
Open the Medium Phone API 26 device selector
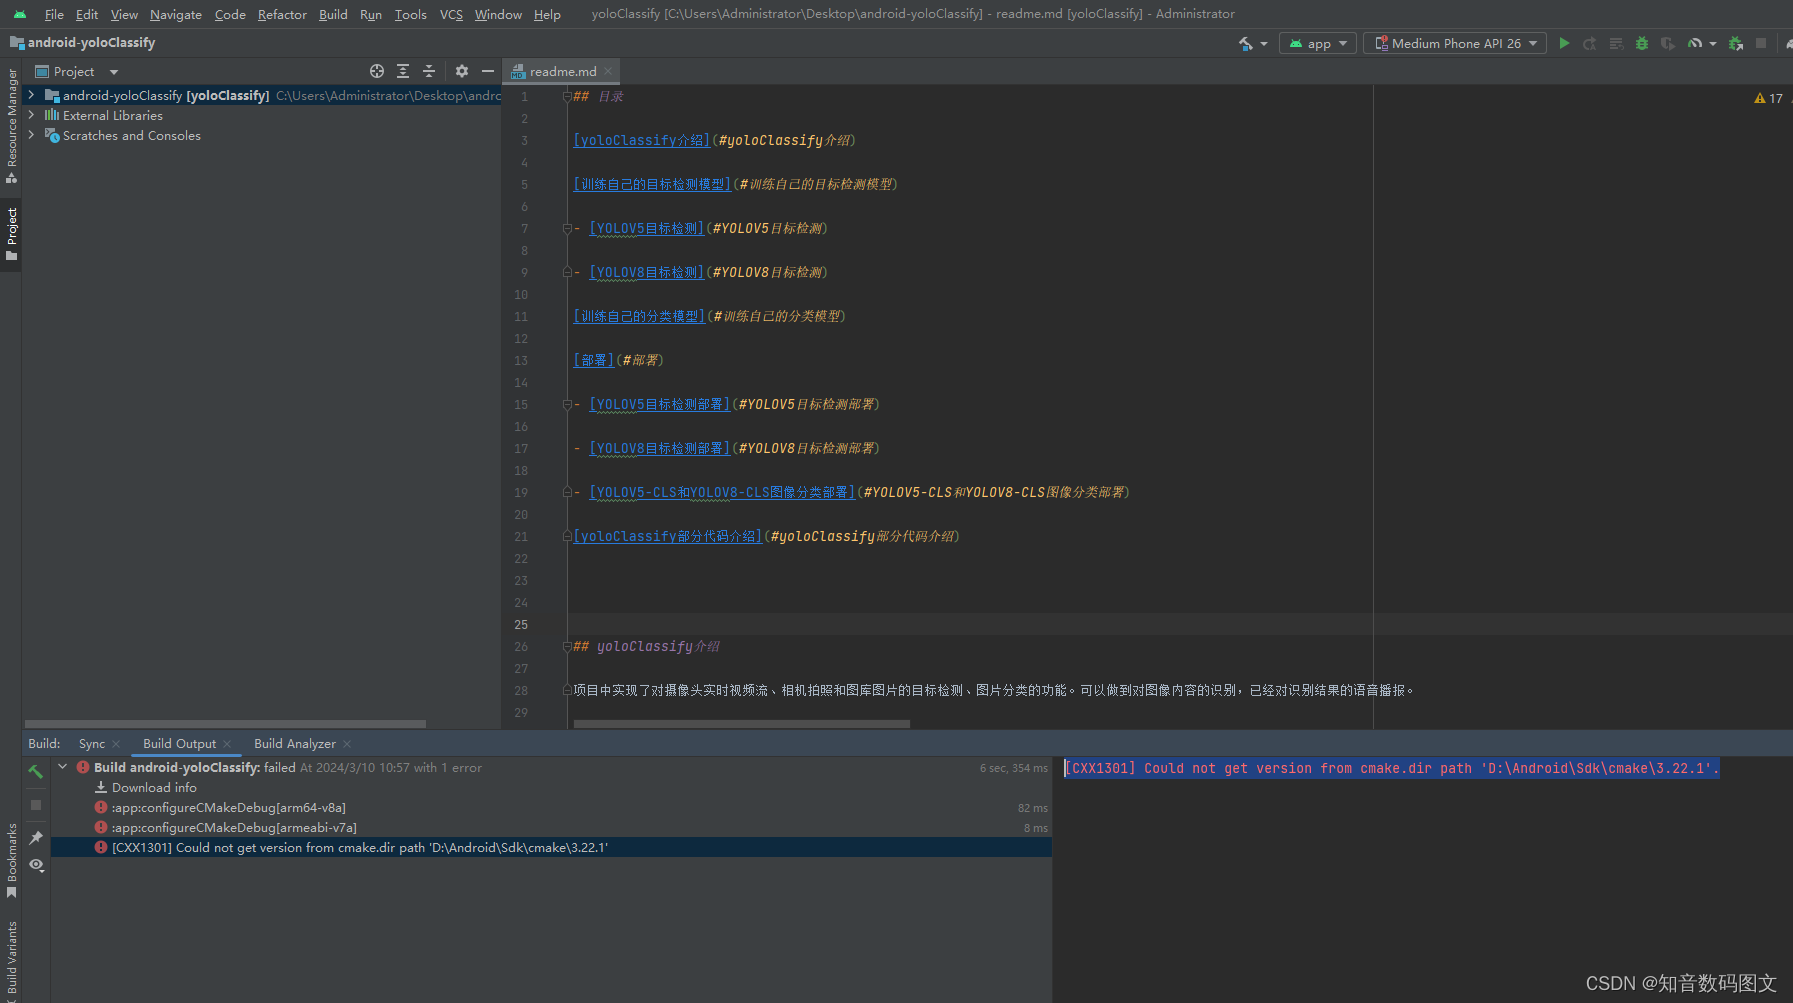point(1454,43)
